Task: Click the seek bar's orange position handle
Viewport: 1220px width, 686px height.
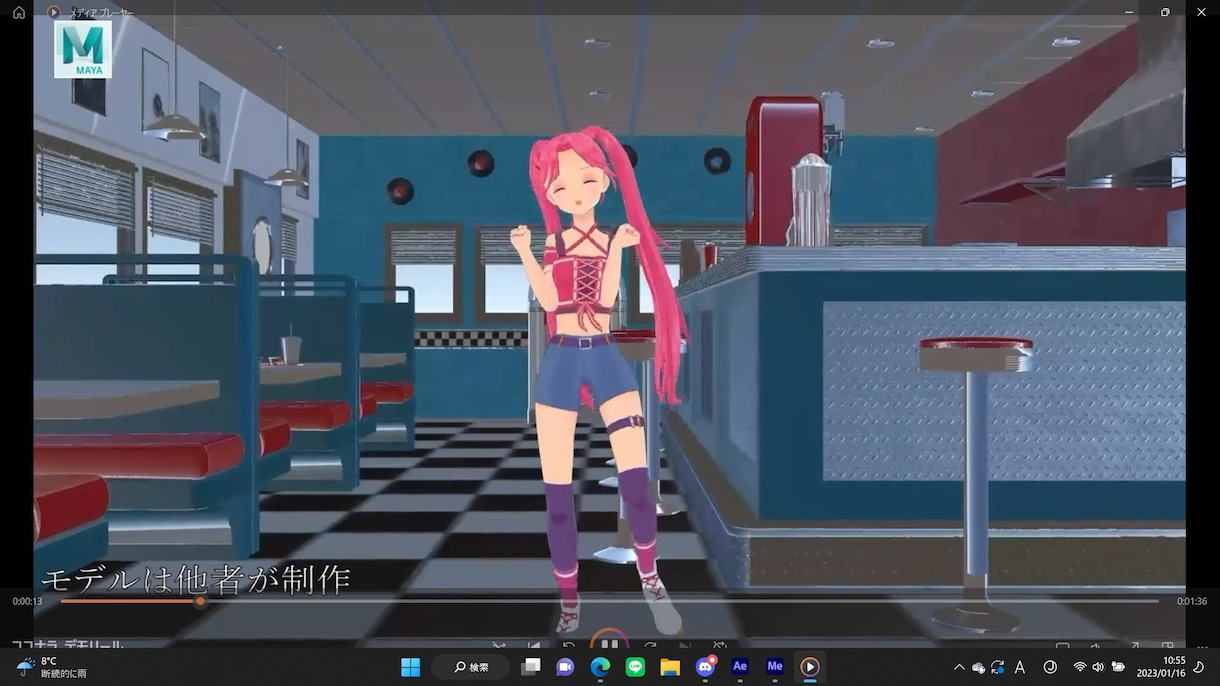Action: 200,602
